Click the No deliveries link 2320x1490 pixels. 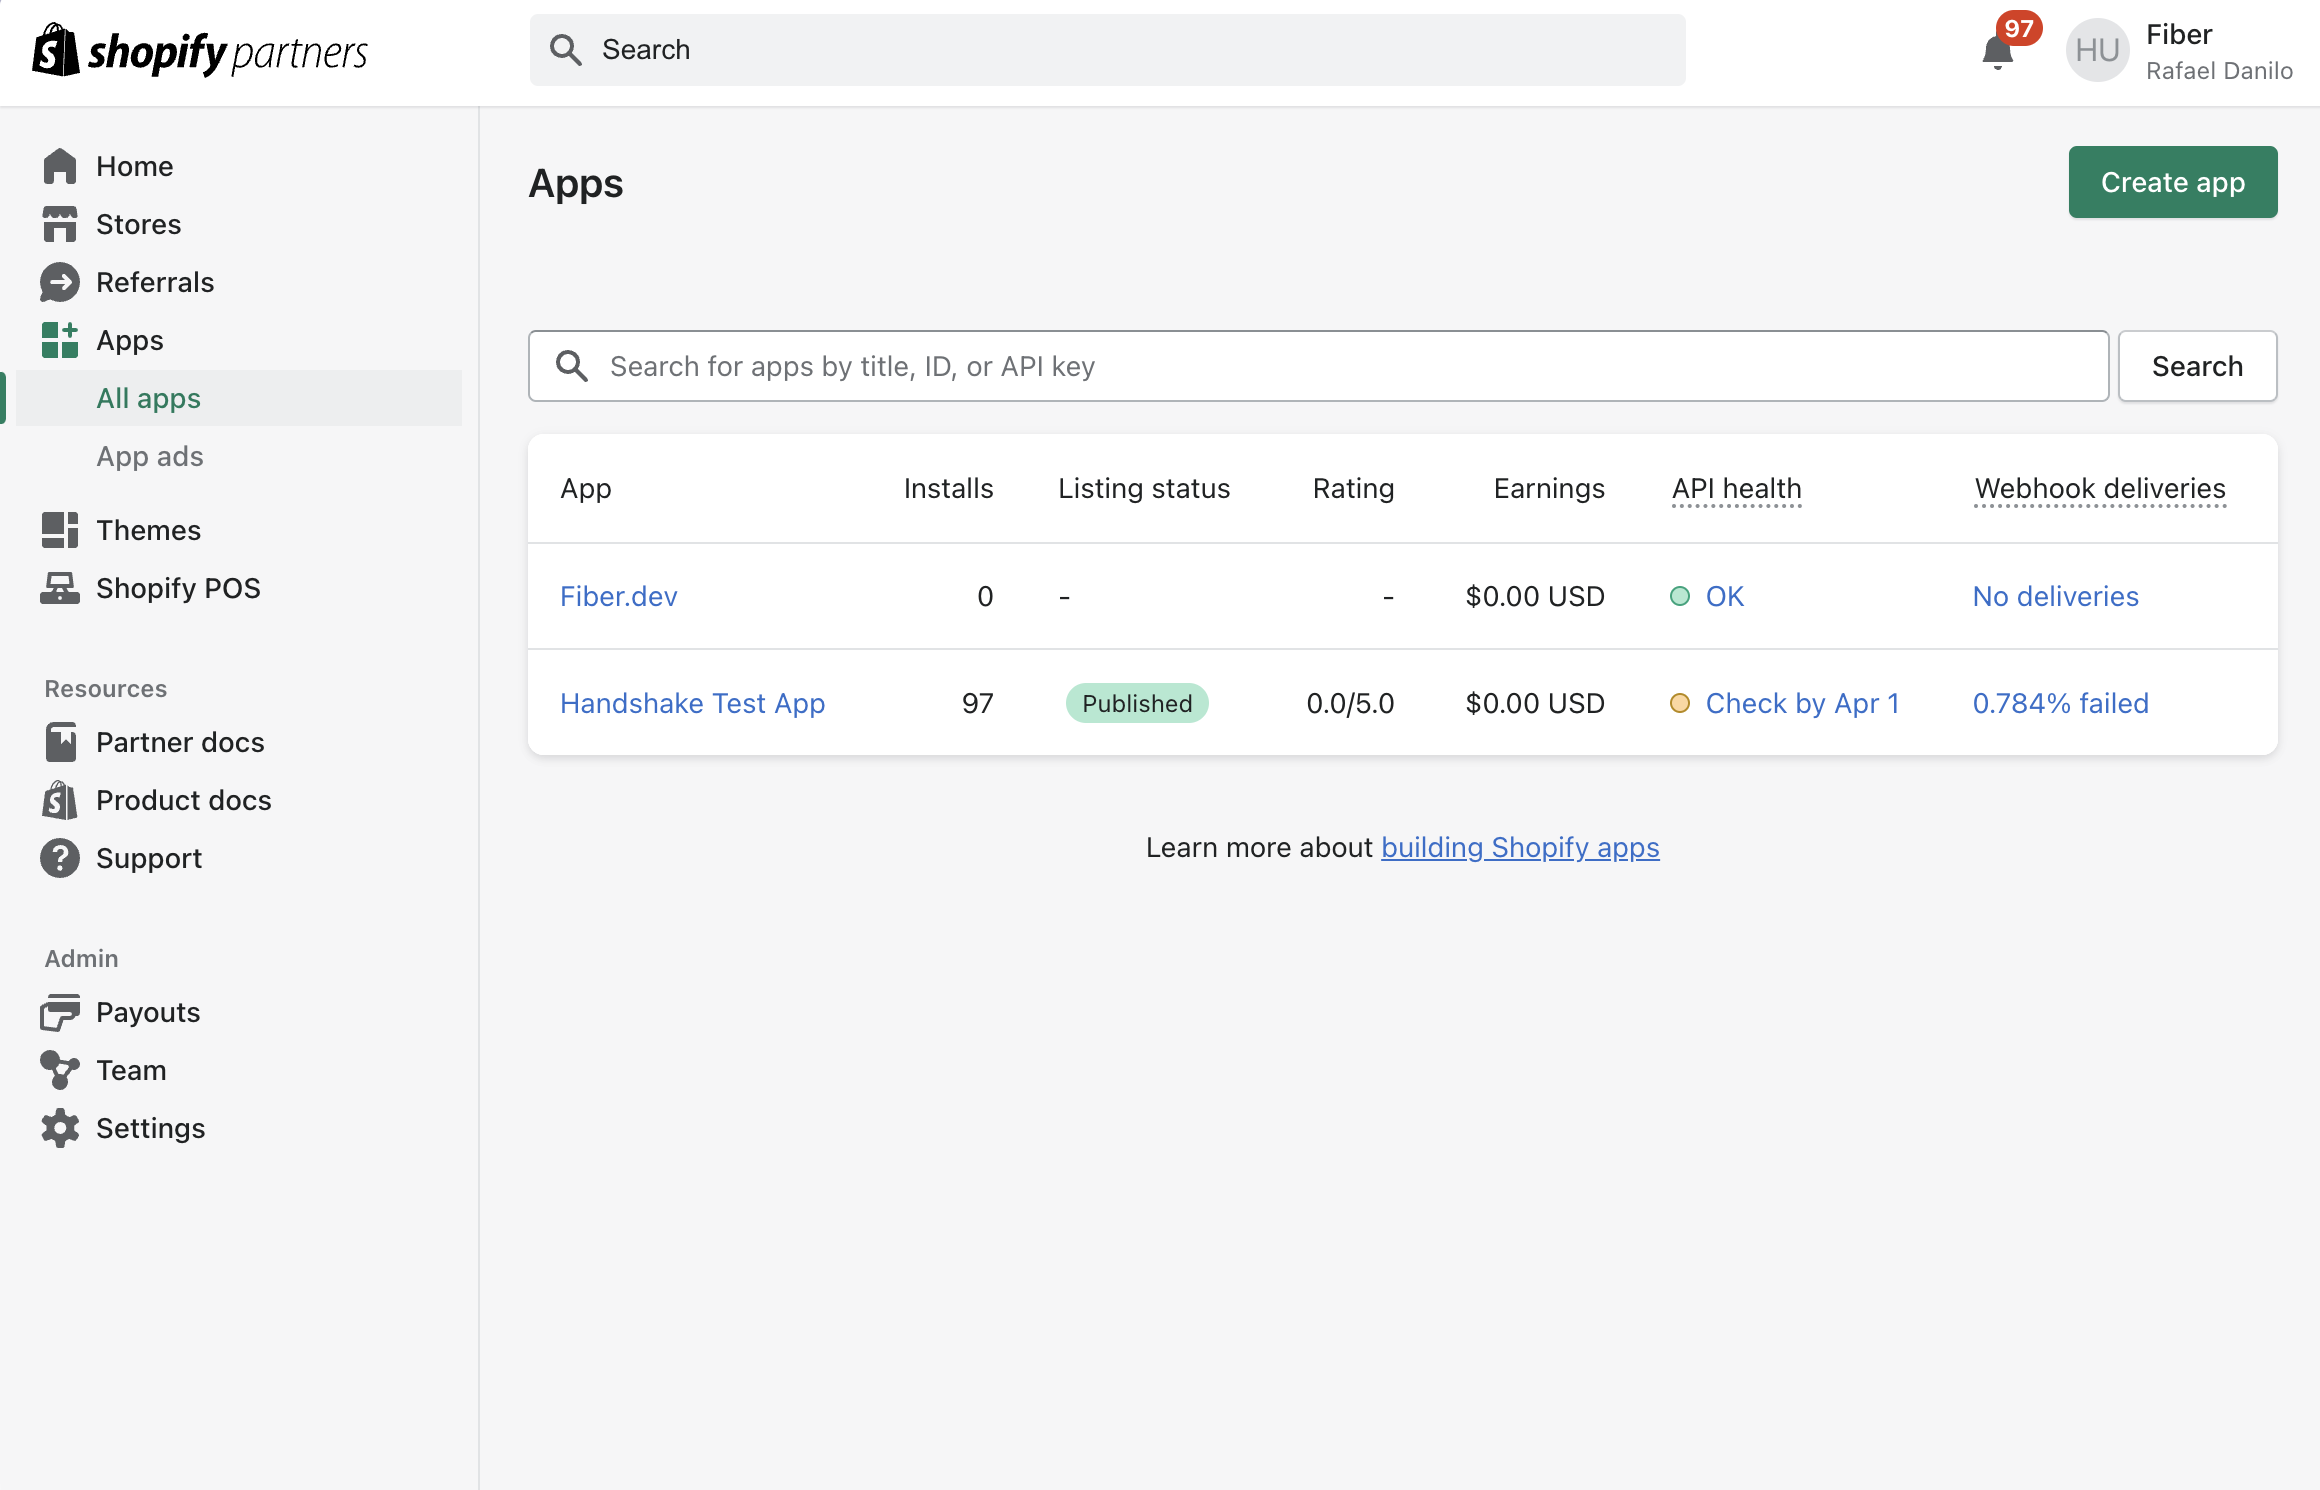point(2055,596)
